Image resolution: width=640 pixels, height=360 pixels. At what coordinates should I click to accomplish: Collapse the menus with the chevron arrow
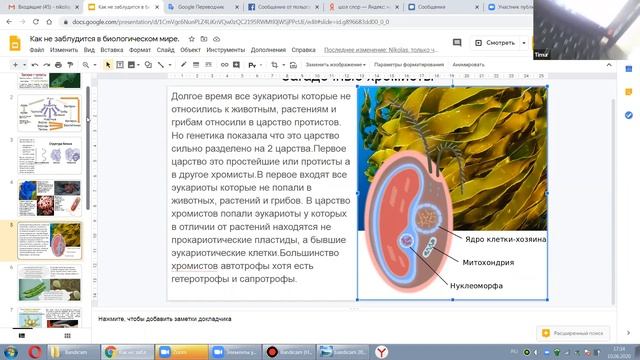pyautogui.click(x=609, y=65)
